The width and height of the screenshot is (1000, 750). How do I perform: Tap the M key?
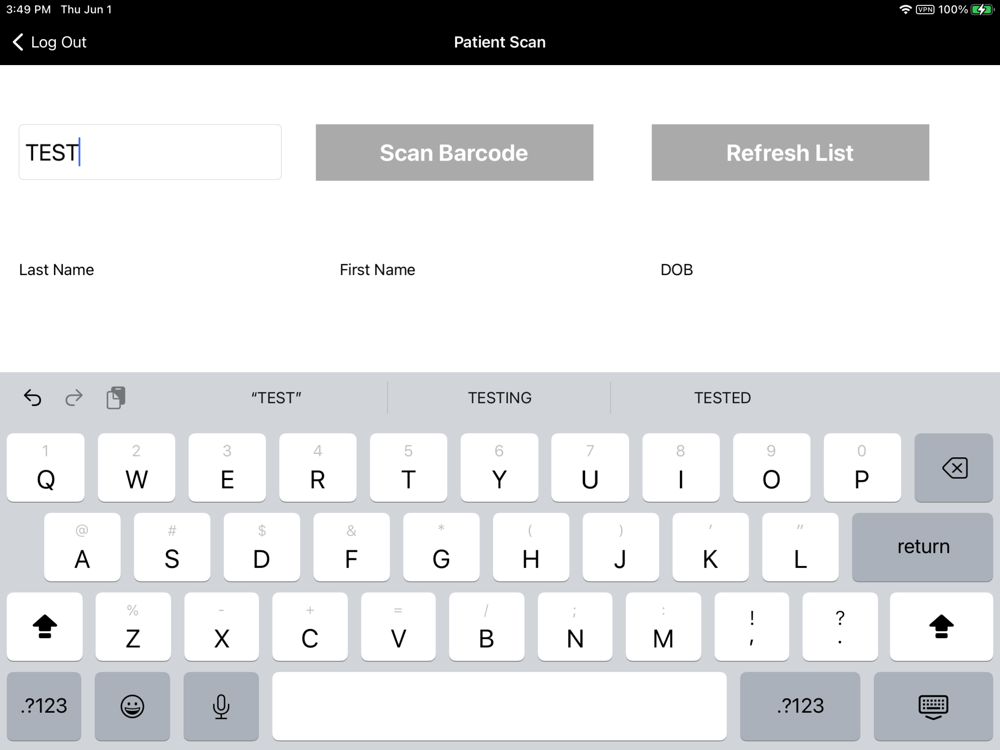[663, 626]
